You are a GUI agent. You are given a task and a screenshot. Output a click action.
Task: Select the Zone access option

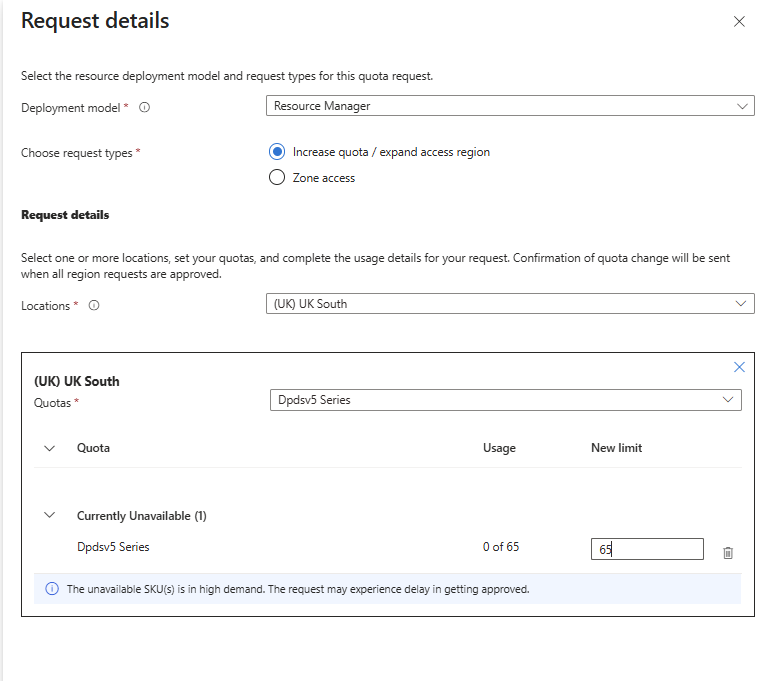coord(277,178)
